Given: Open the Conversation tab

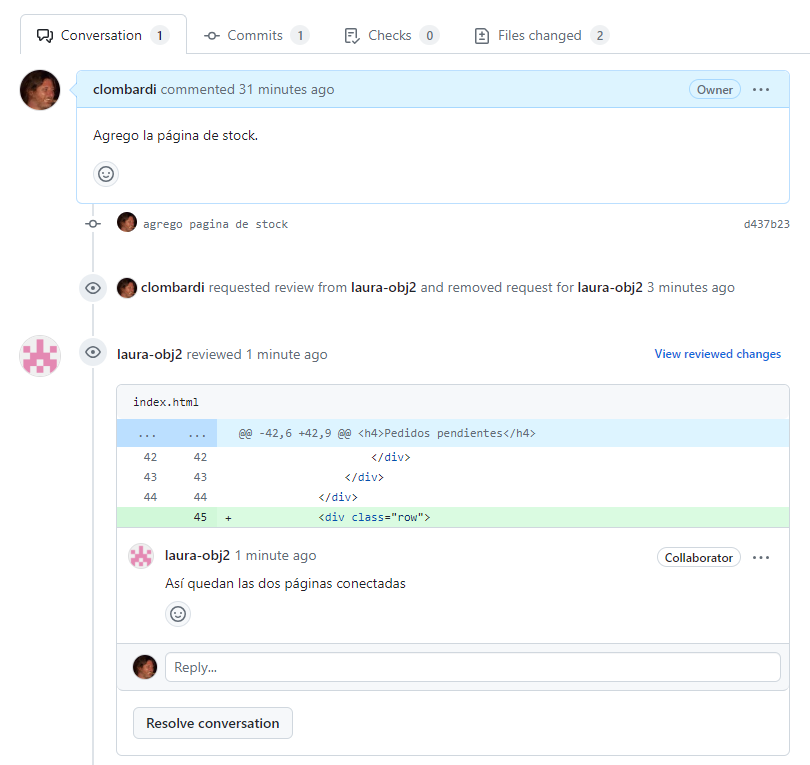Looking at the screenshot, I should click(102, 35).
